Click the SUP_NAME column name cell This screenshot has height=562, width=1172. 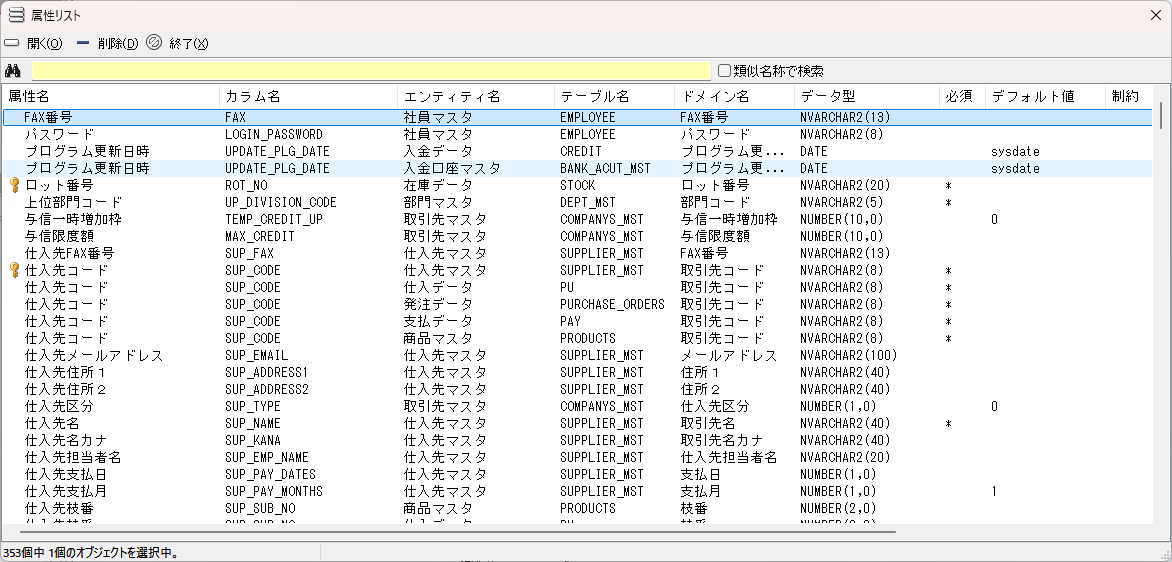(253, 424)
